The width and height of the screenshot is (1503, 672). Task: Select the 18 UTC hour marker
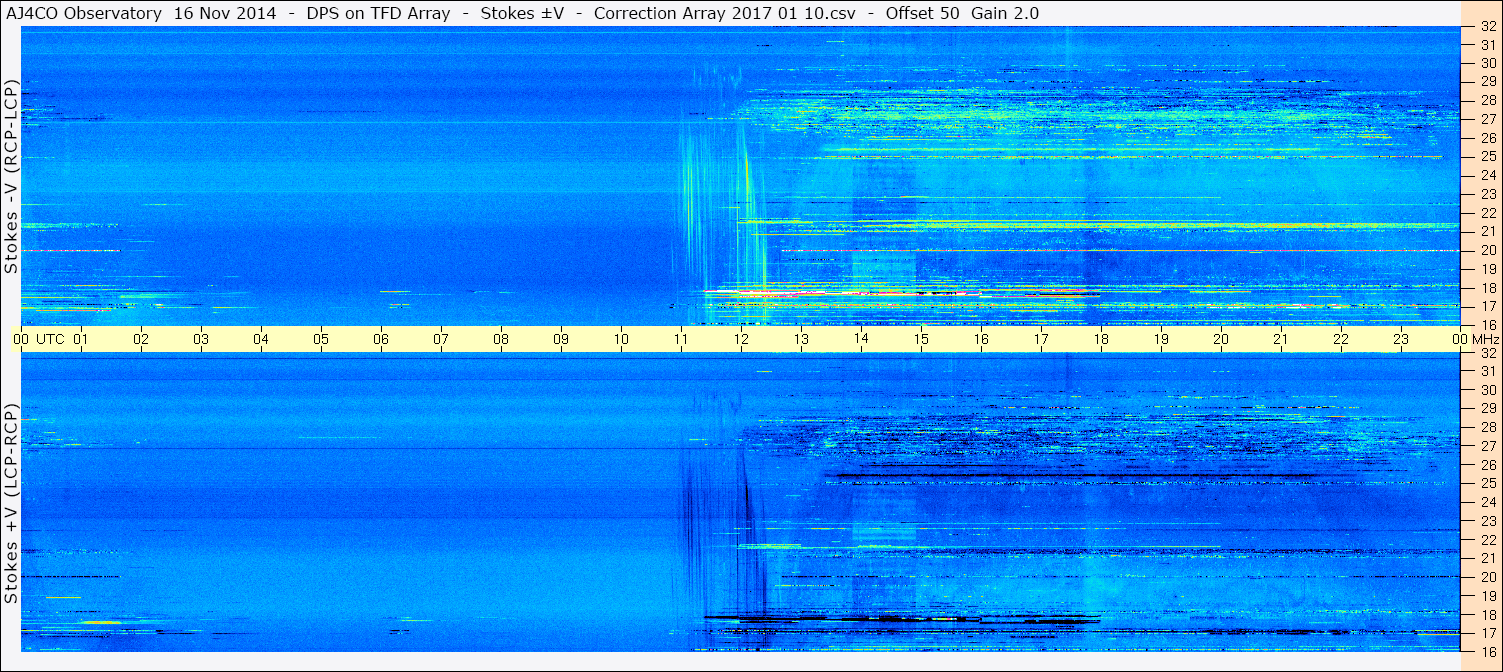coord(1101,339)
